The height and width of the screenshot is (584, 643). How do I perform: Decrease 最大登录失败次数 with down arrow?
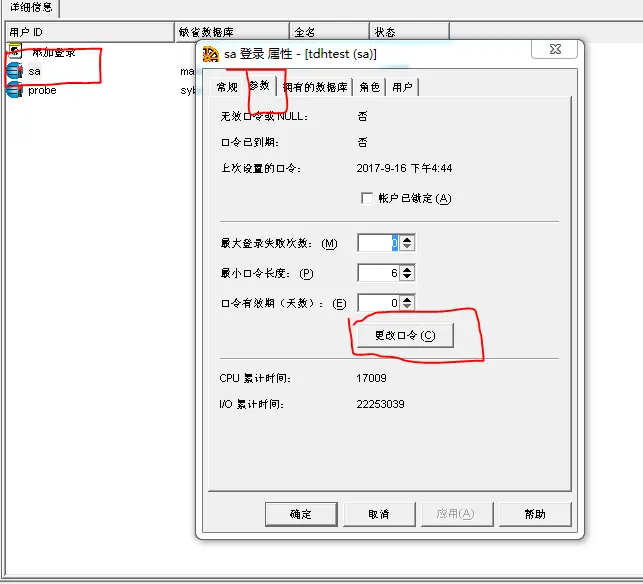click(407, 247)
